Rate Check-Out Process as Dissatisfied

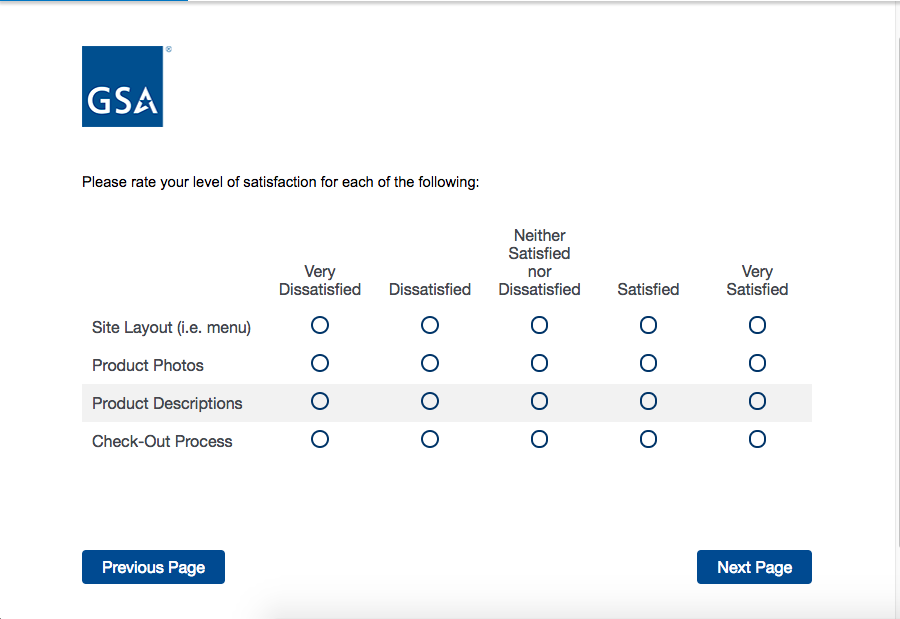[430, 439]
